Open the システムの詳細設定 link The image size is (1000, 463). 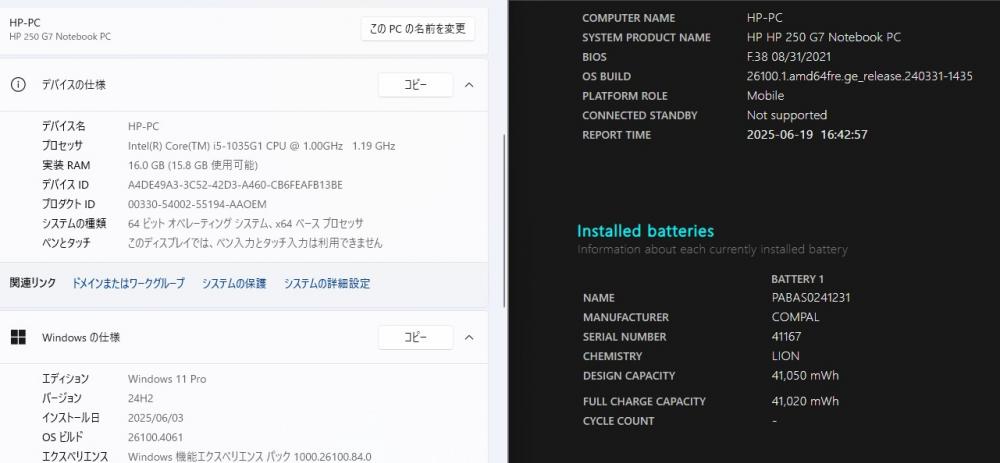(327, 283)
